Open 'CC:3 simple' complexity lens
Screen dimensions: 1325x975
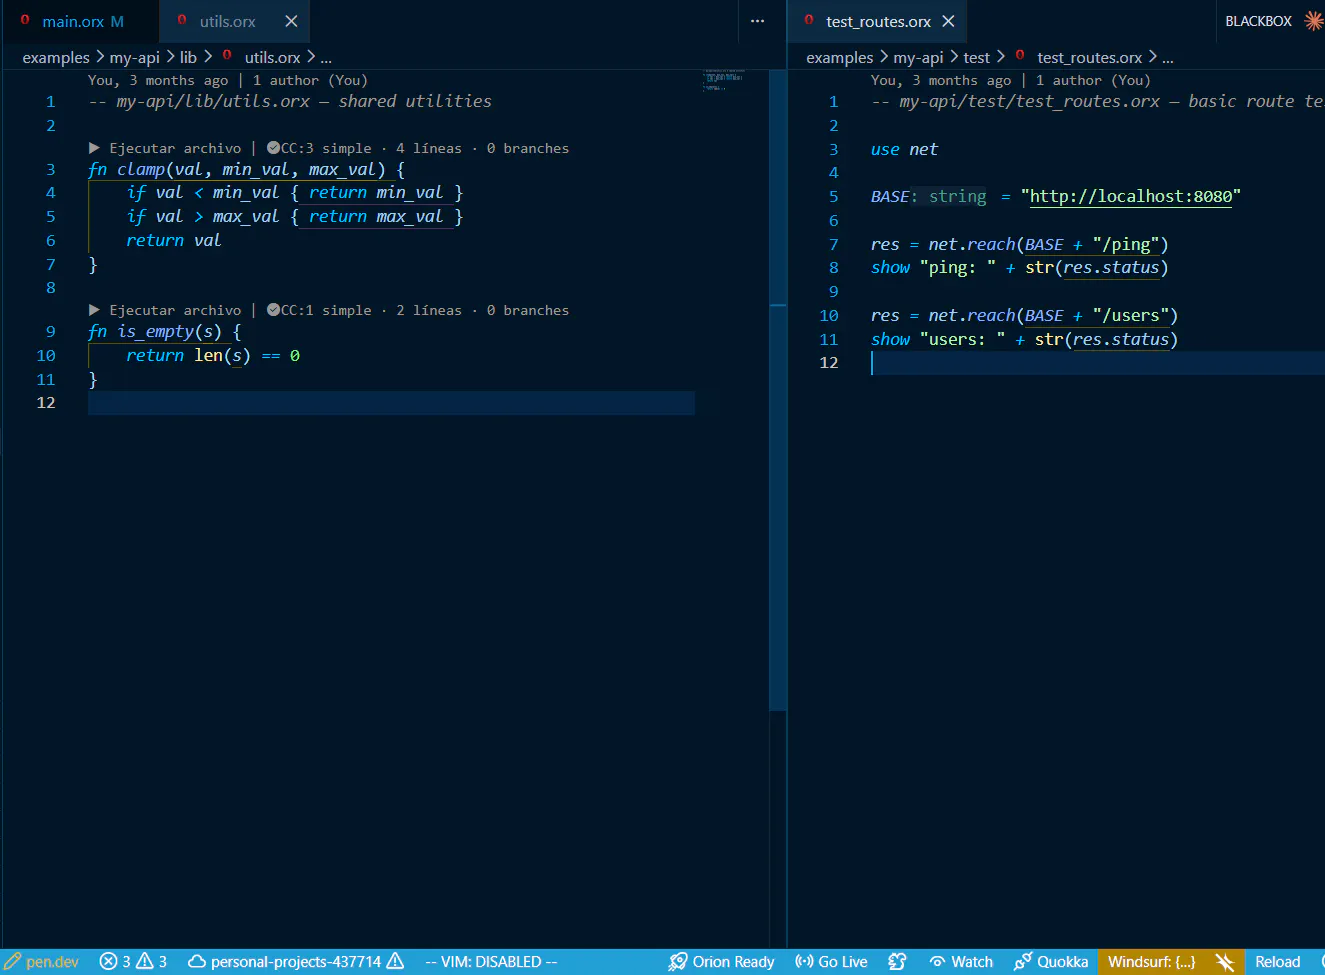(319, 148)
